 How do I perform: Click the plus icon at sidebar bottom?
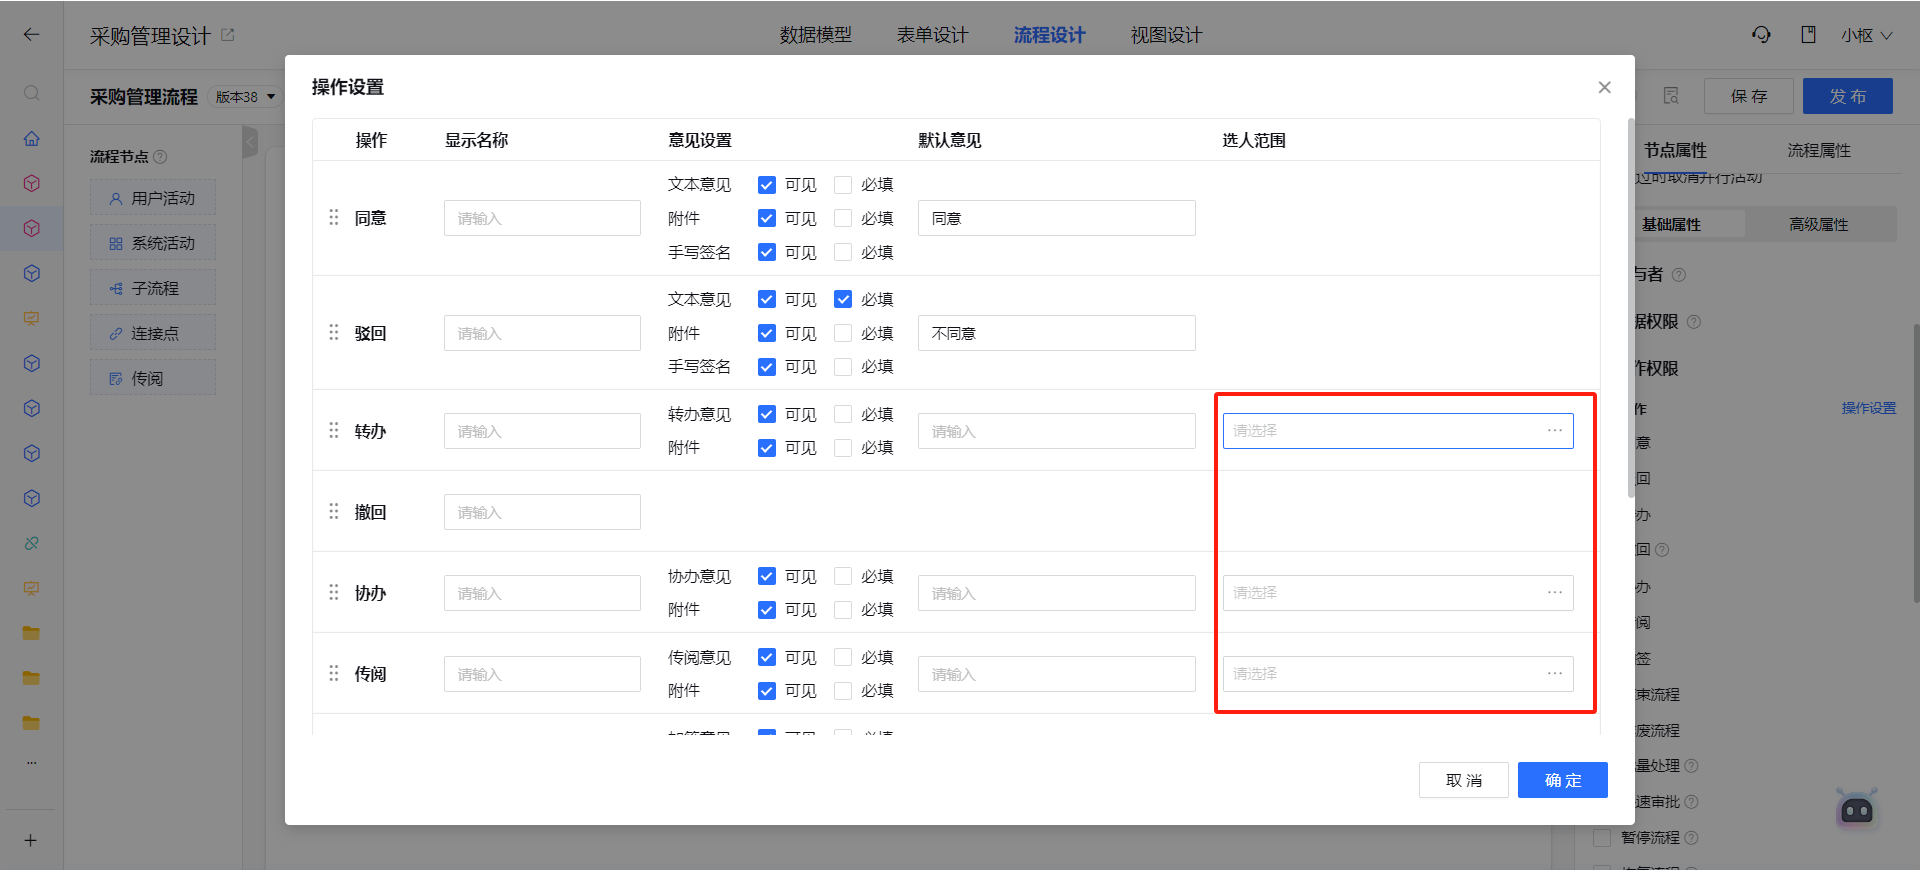pos(31,840)
